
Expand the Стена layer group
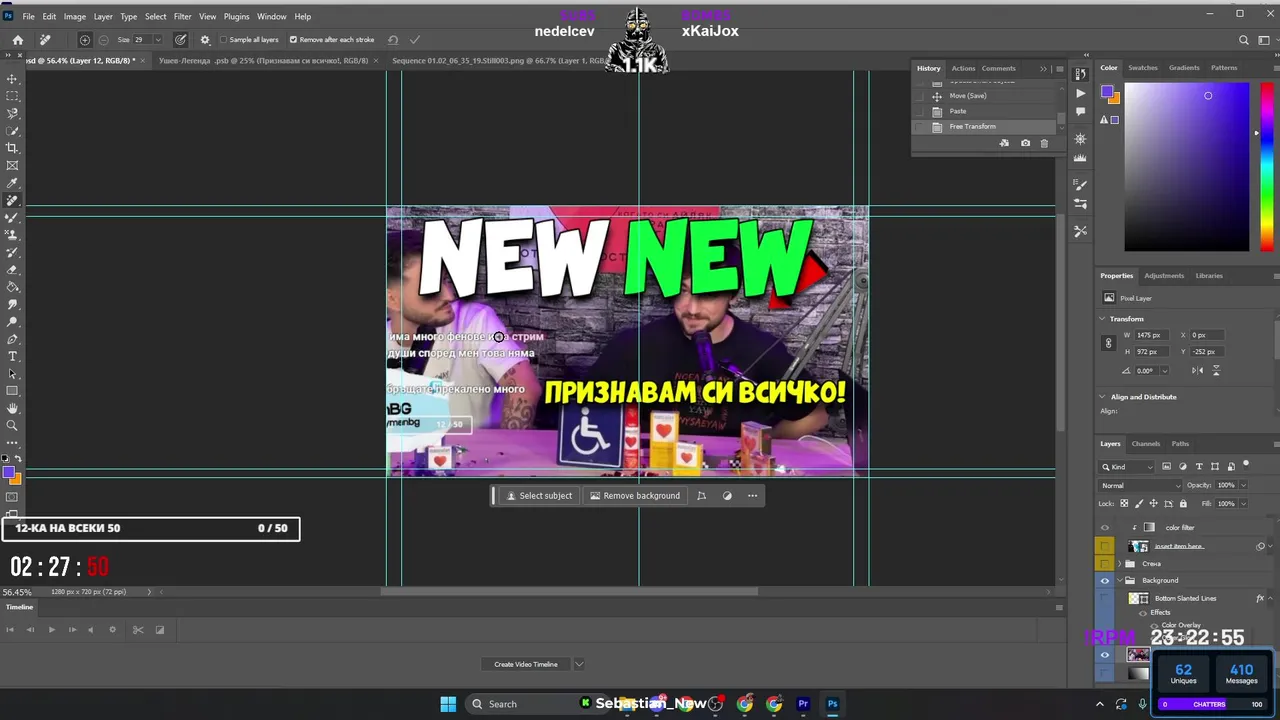tap(1120, 564)
